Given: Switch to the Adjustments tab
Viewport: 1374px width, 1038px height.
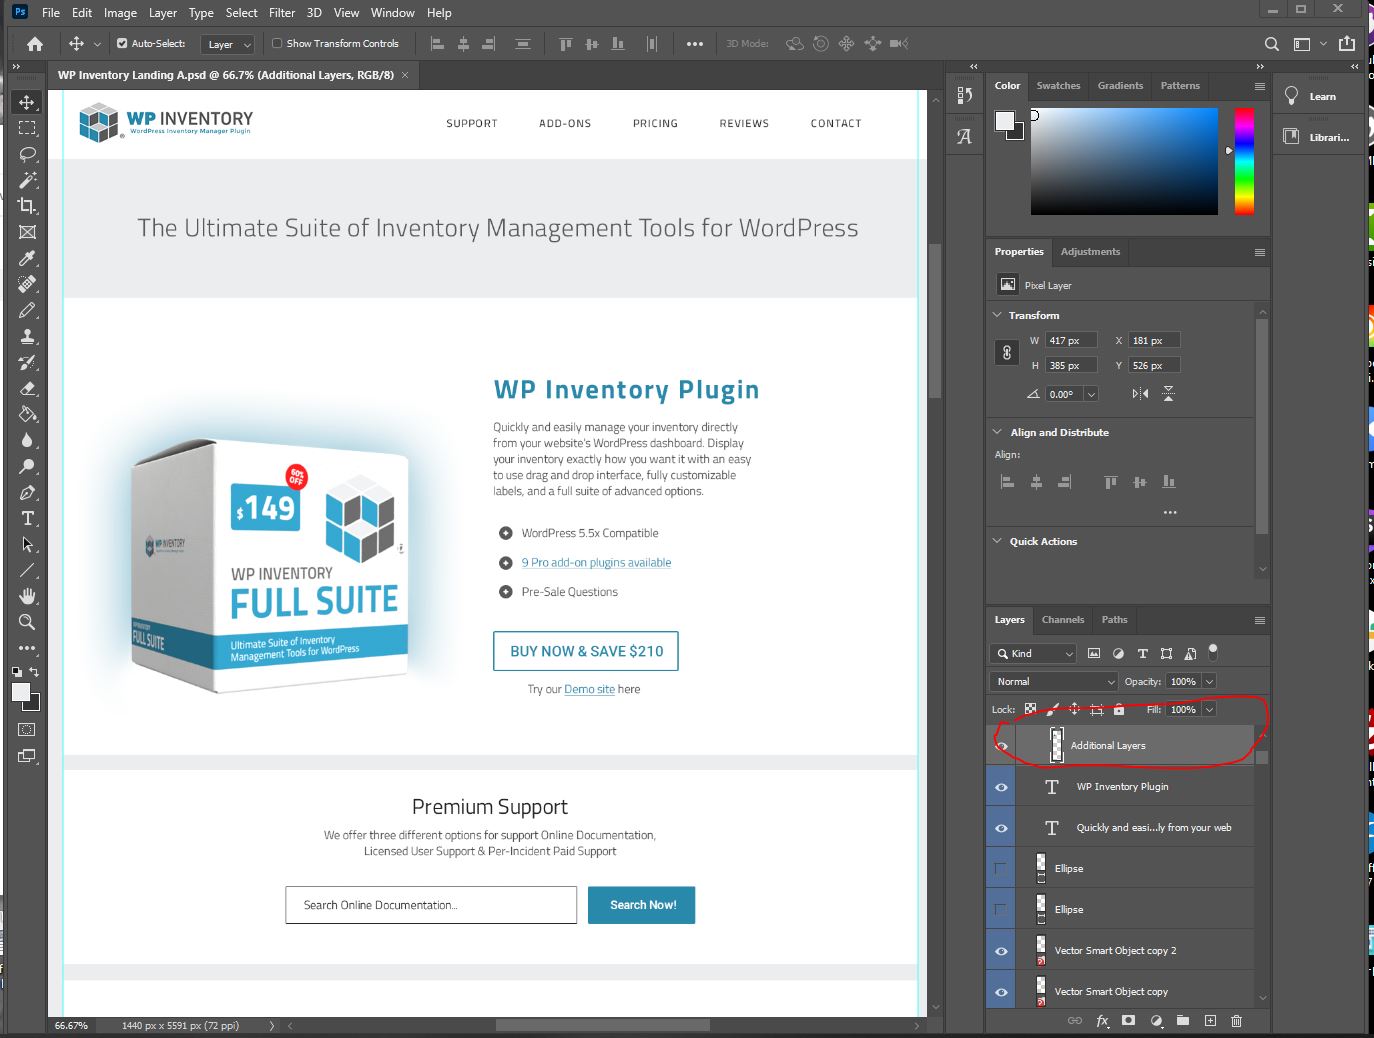Looking at the screenshot, I should (x=1090, y=252).
